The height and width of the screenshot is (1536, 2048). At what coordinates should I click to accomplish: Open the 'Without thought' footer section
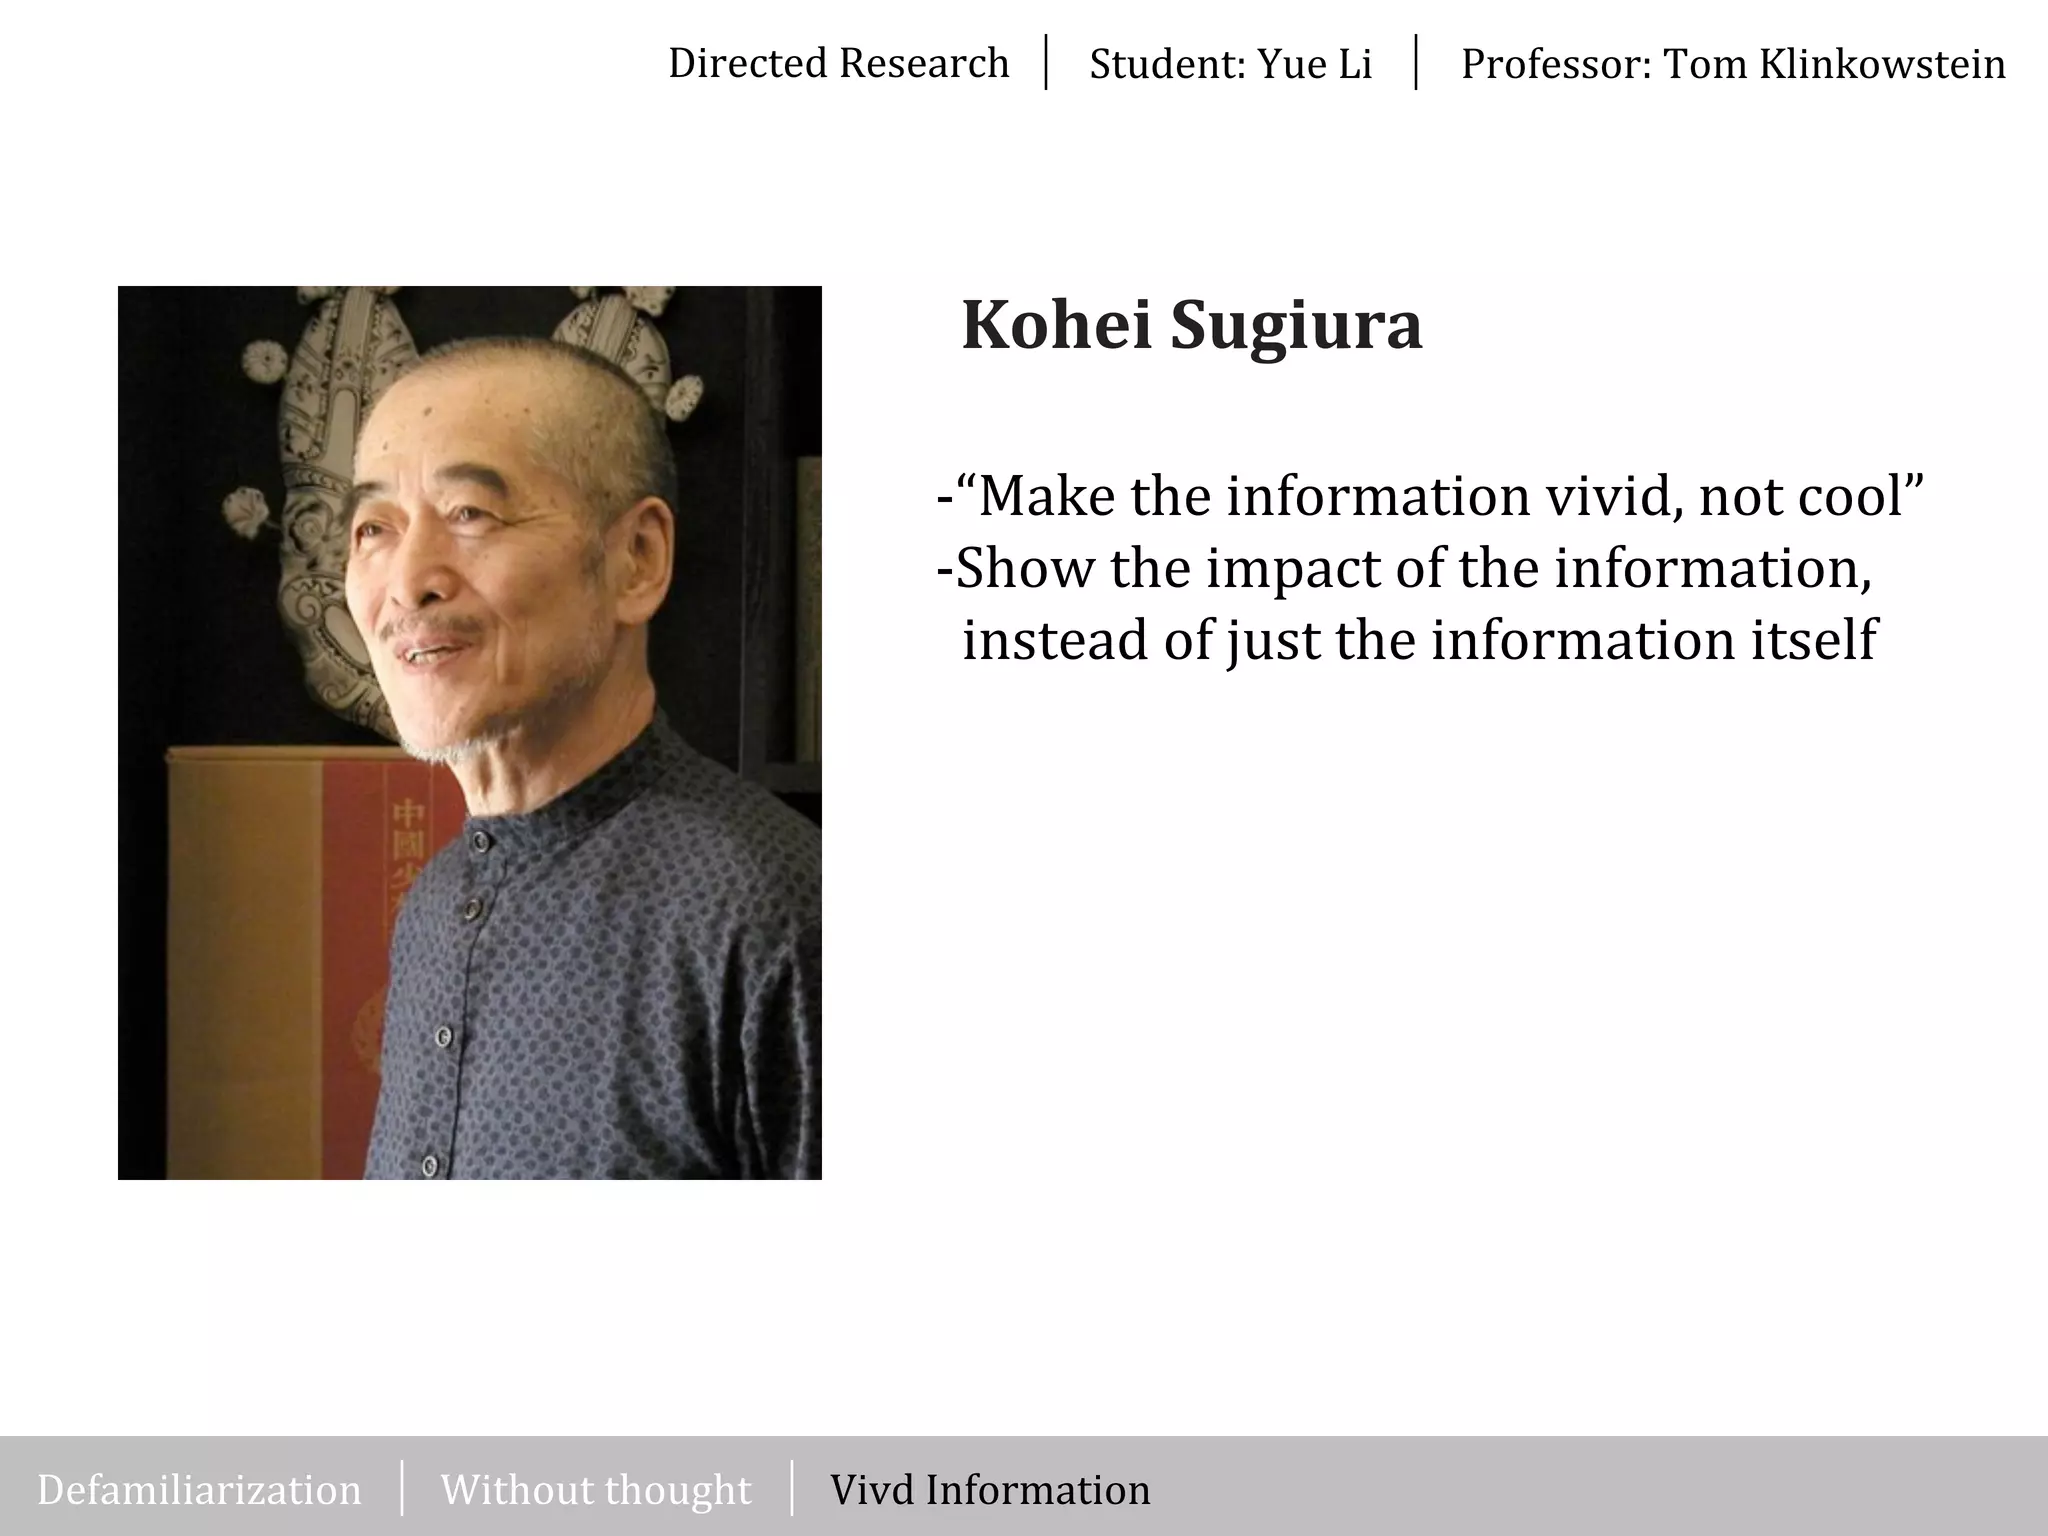(596, 1489)
